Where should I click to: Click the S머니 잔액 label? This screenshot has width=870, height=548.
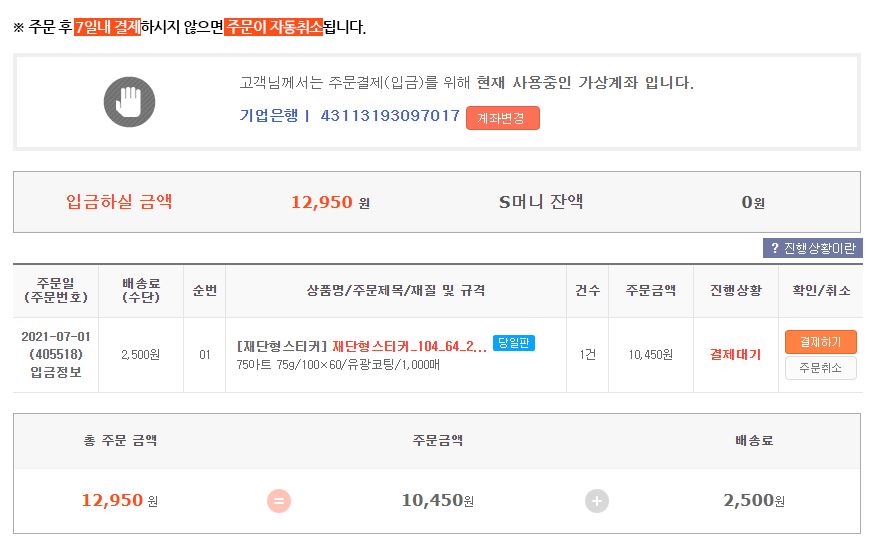tap(541, 201)
